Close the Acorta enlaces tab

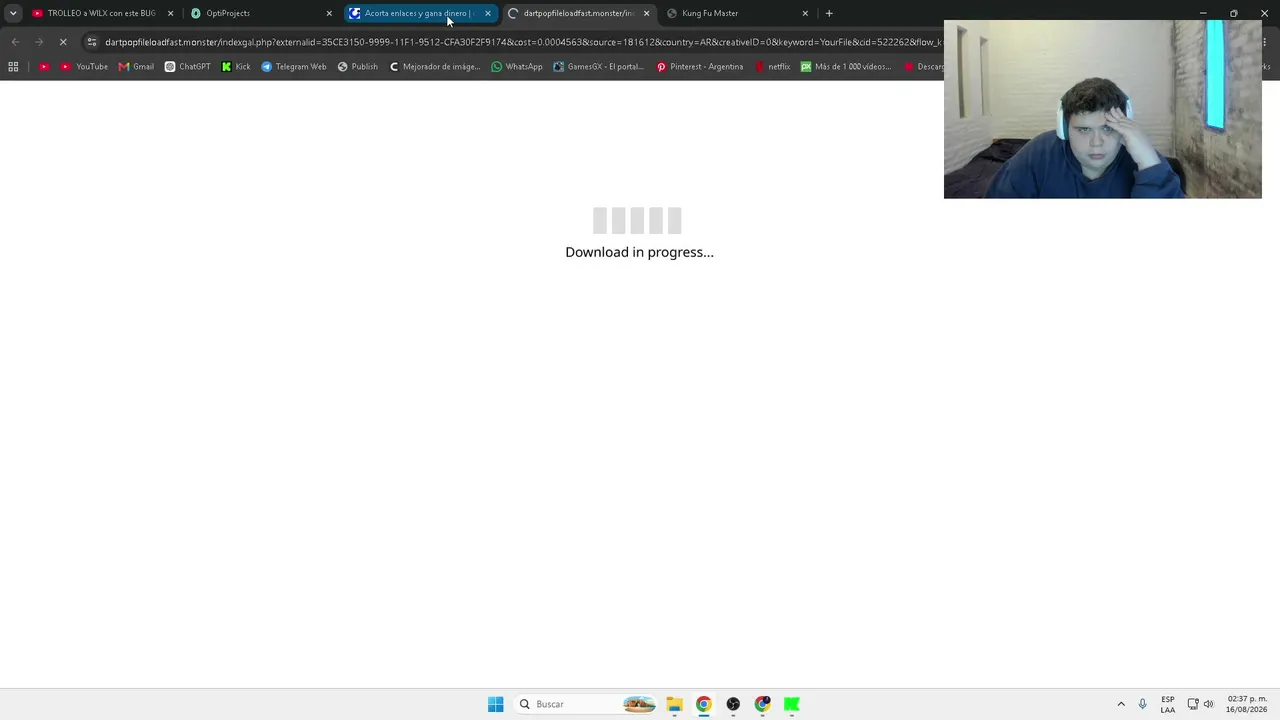[x=487, y=13]
